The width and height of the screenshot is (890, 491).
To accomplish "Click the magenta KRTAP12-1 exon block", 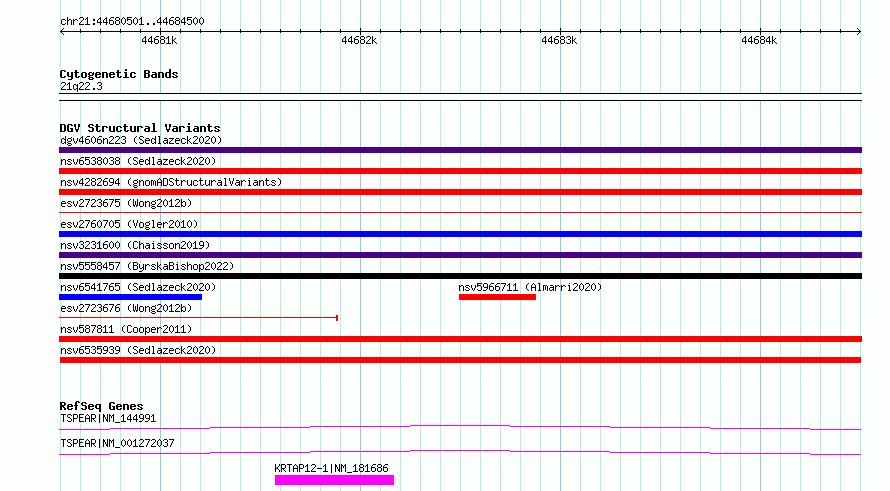I will pos(334,480).
